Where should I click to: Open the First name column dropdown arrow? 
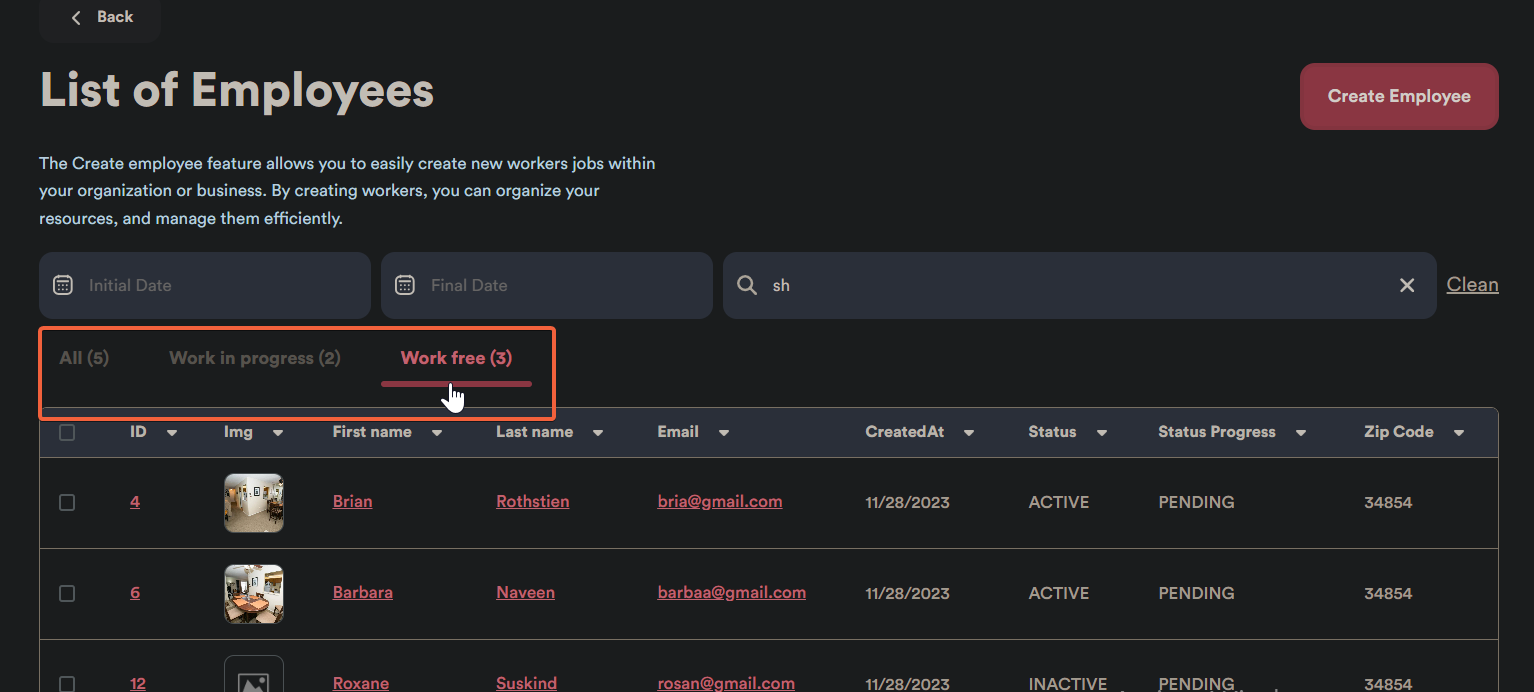pyautogui.click(x=437, y=433)
